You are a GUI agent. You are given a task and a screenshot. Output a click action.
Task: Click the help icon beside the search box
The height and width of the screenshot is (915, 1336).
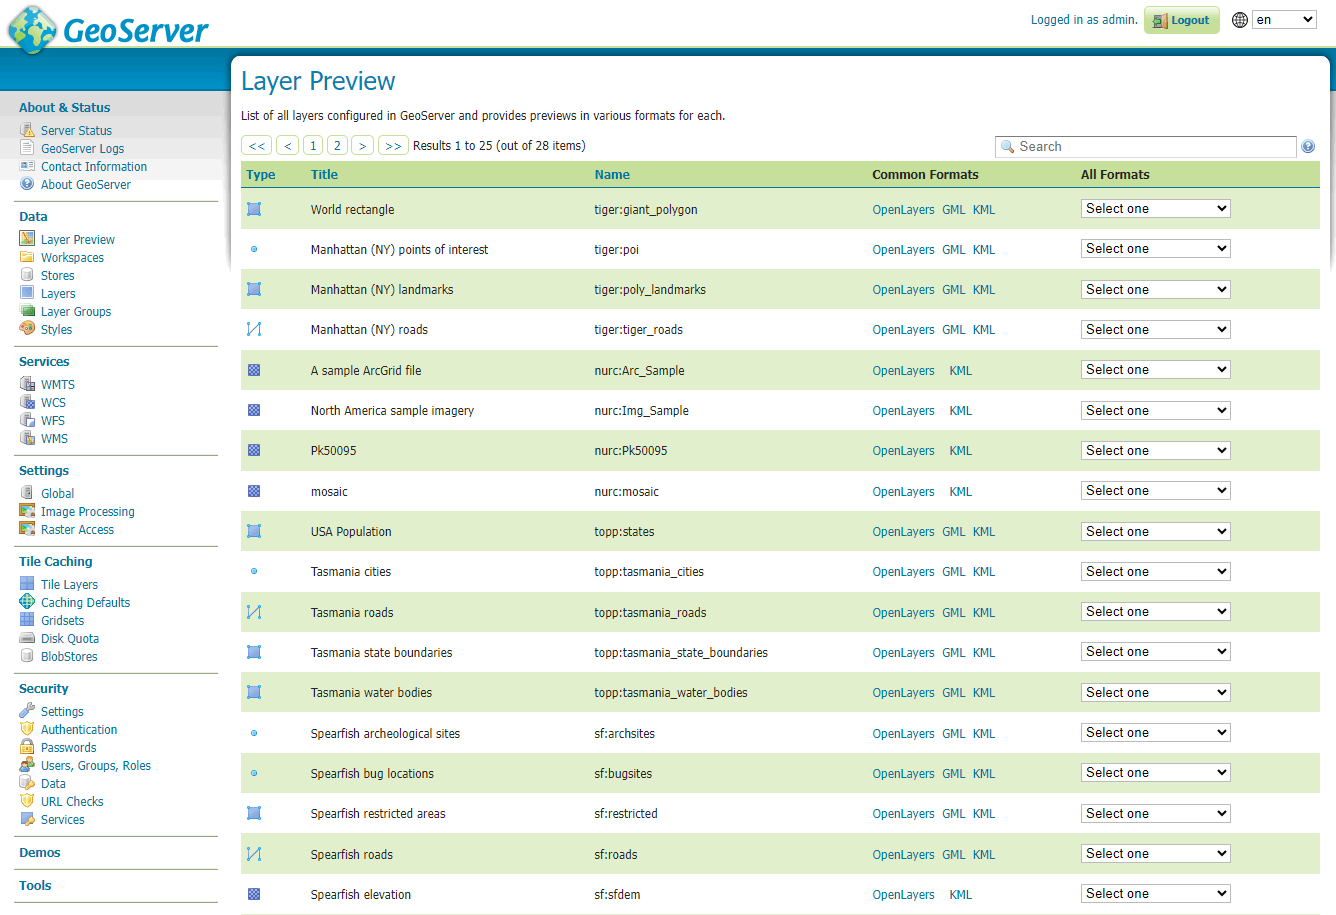pyautogui.click(x=1308, y=146)
